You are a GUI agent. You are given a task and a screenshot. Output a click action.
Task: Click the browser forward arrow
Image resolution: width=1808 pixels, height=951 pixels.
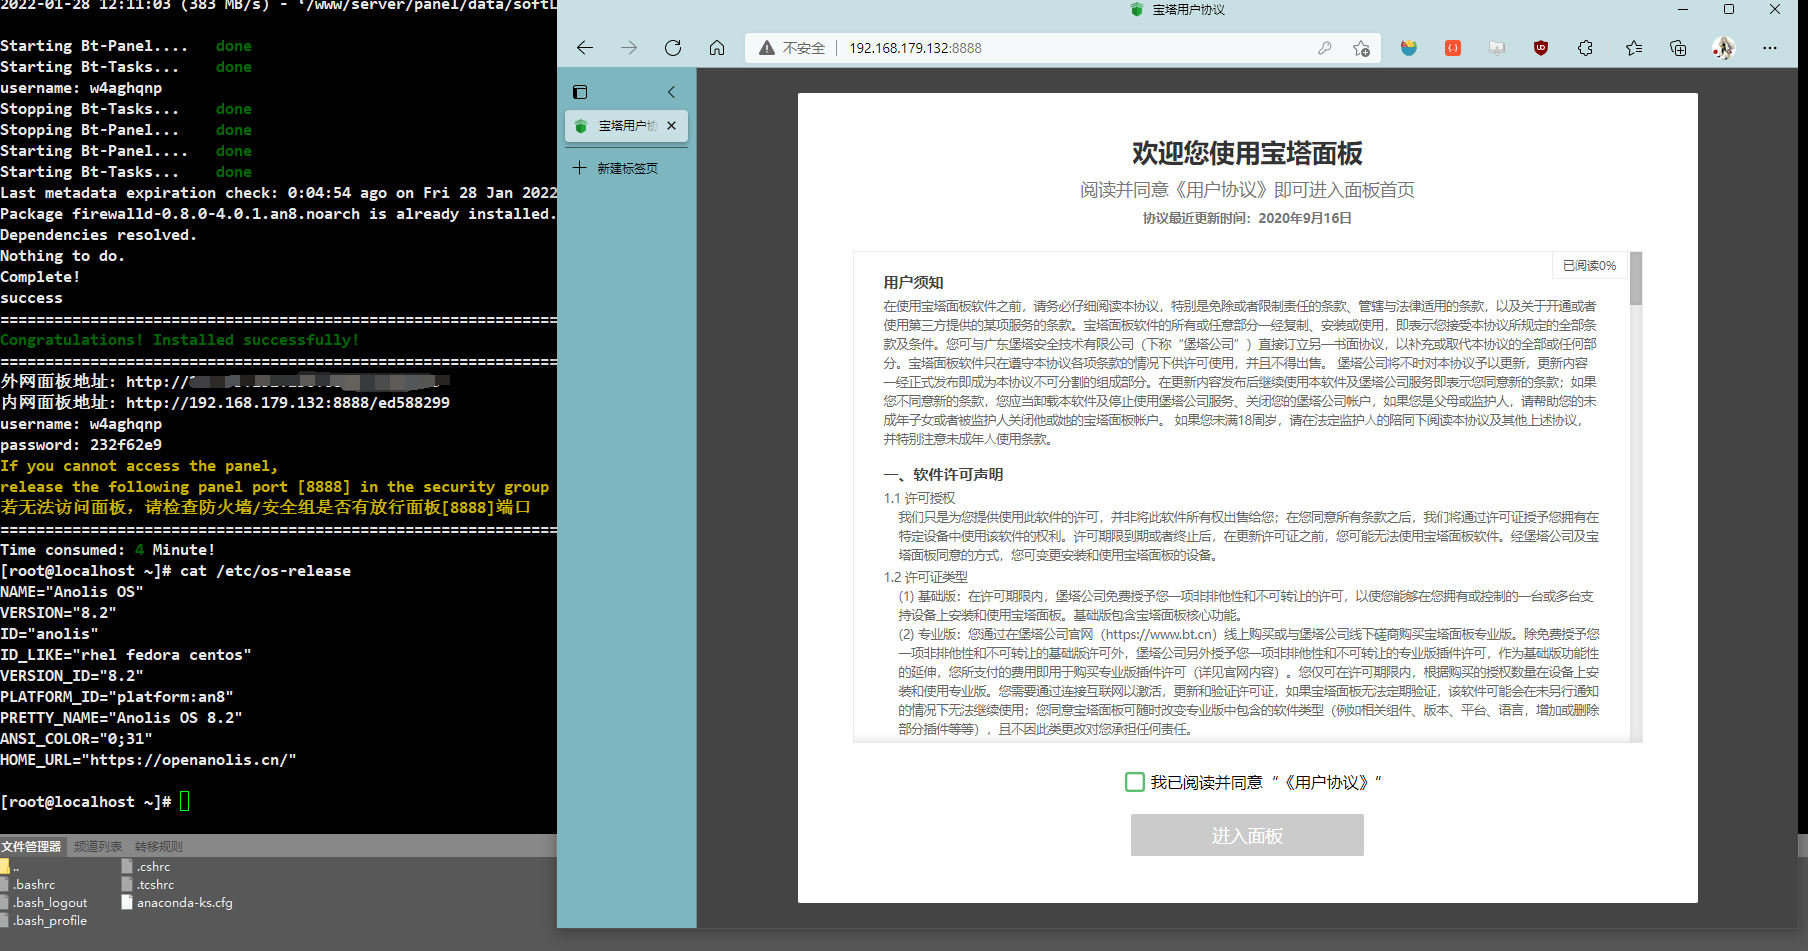629,48
